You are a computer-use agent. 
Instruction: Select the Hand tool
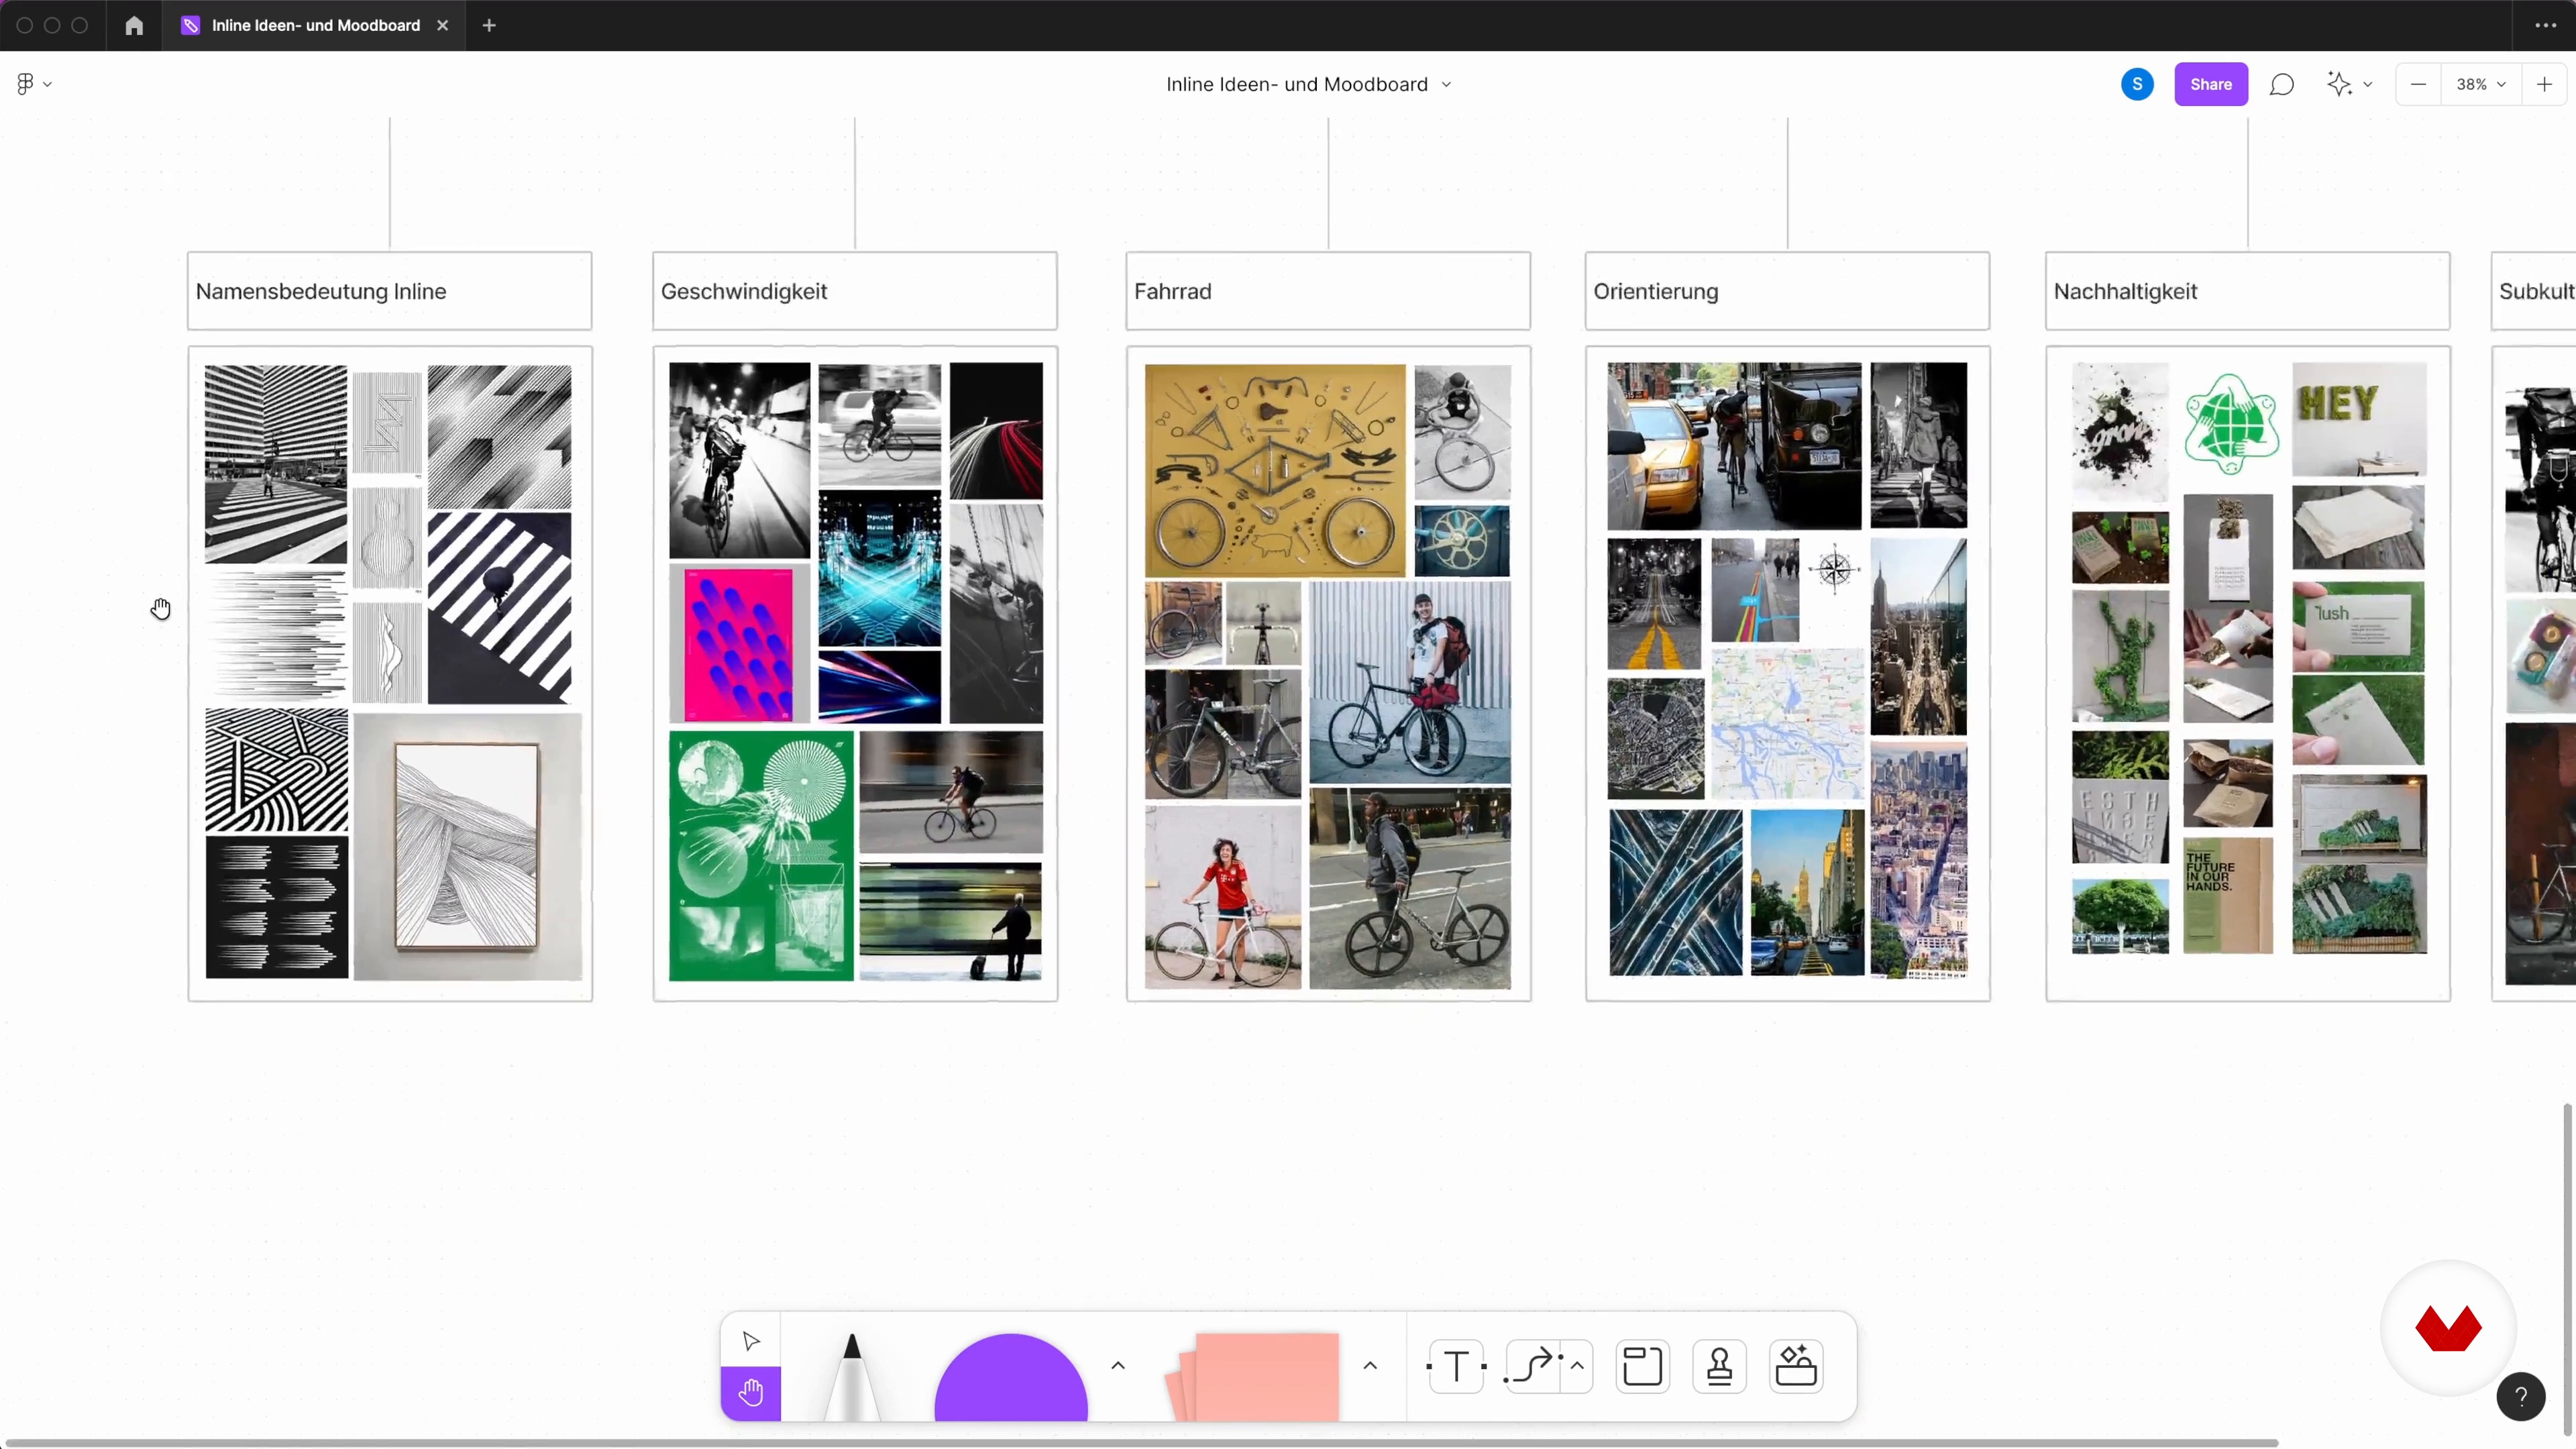pyautogui.click(x=751, y=1392)
